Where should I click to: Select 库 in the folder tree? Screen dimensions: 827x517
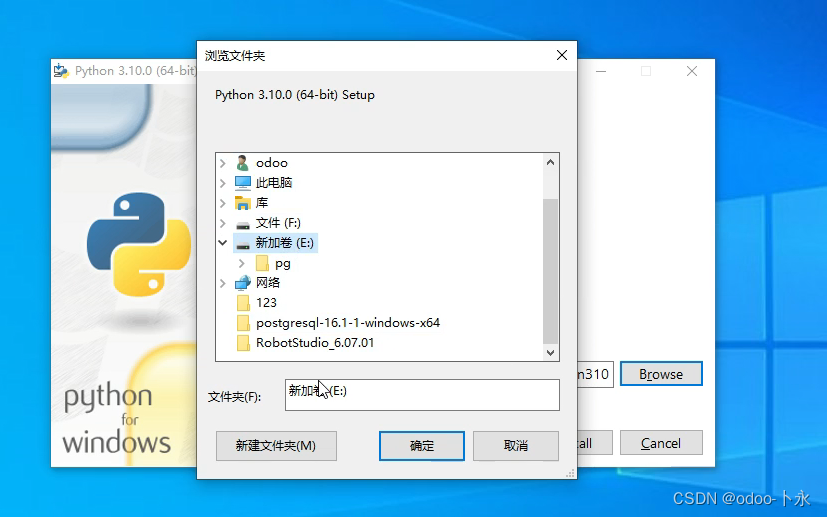pos(262,203)
